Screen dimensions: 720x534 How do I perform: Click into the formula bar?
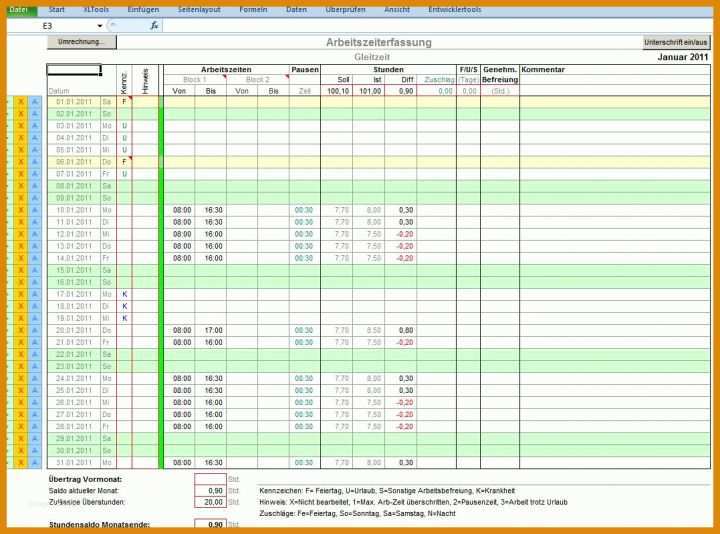click(x=436, y=26)
